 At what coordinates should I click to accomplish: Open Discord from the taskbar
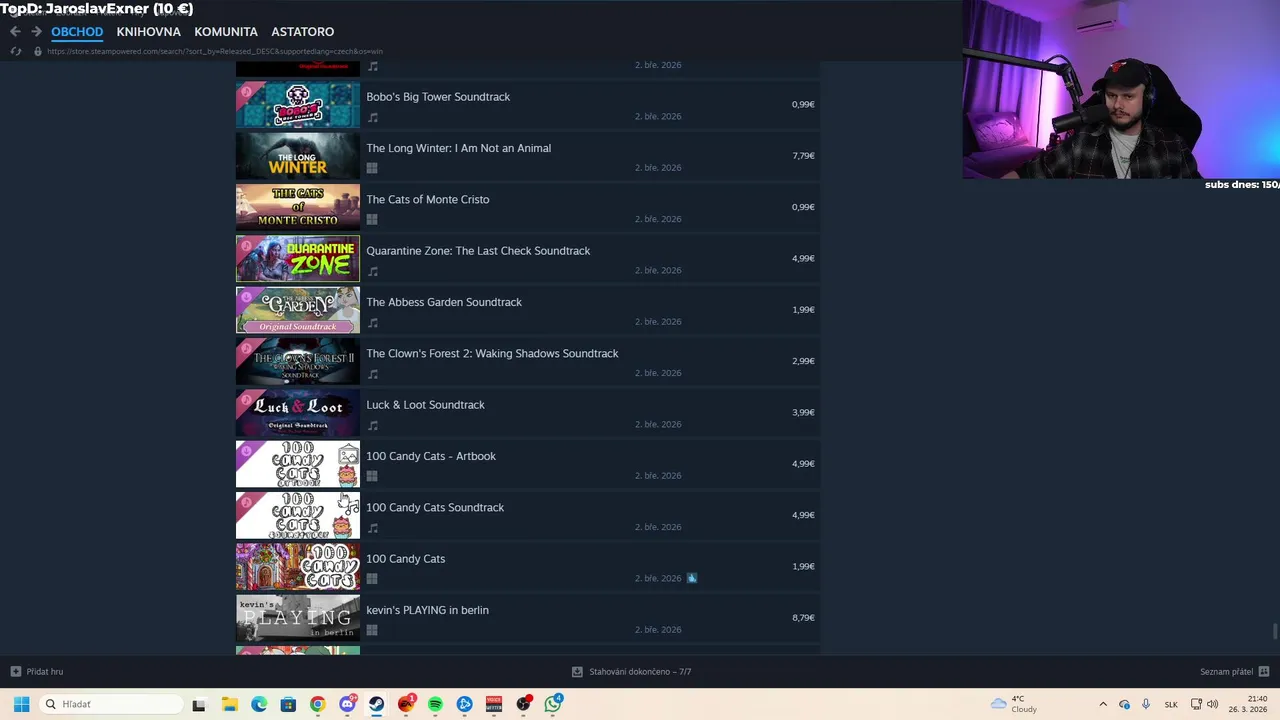(347, 704)
